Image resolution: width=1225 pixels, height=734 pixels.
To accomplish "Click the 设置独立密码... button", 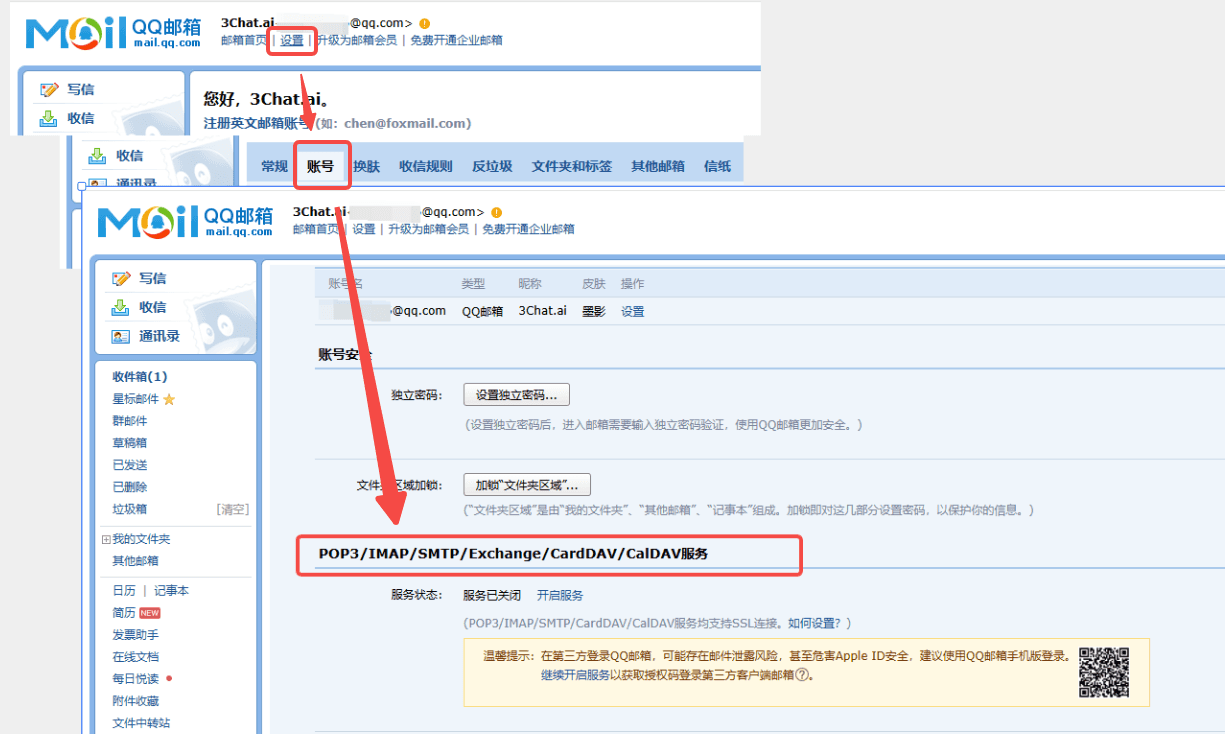I will tap(517, 394).
